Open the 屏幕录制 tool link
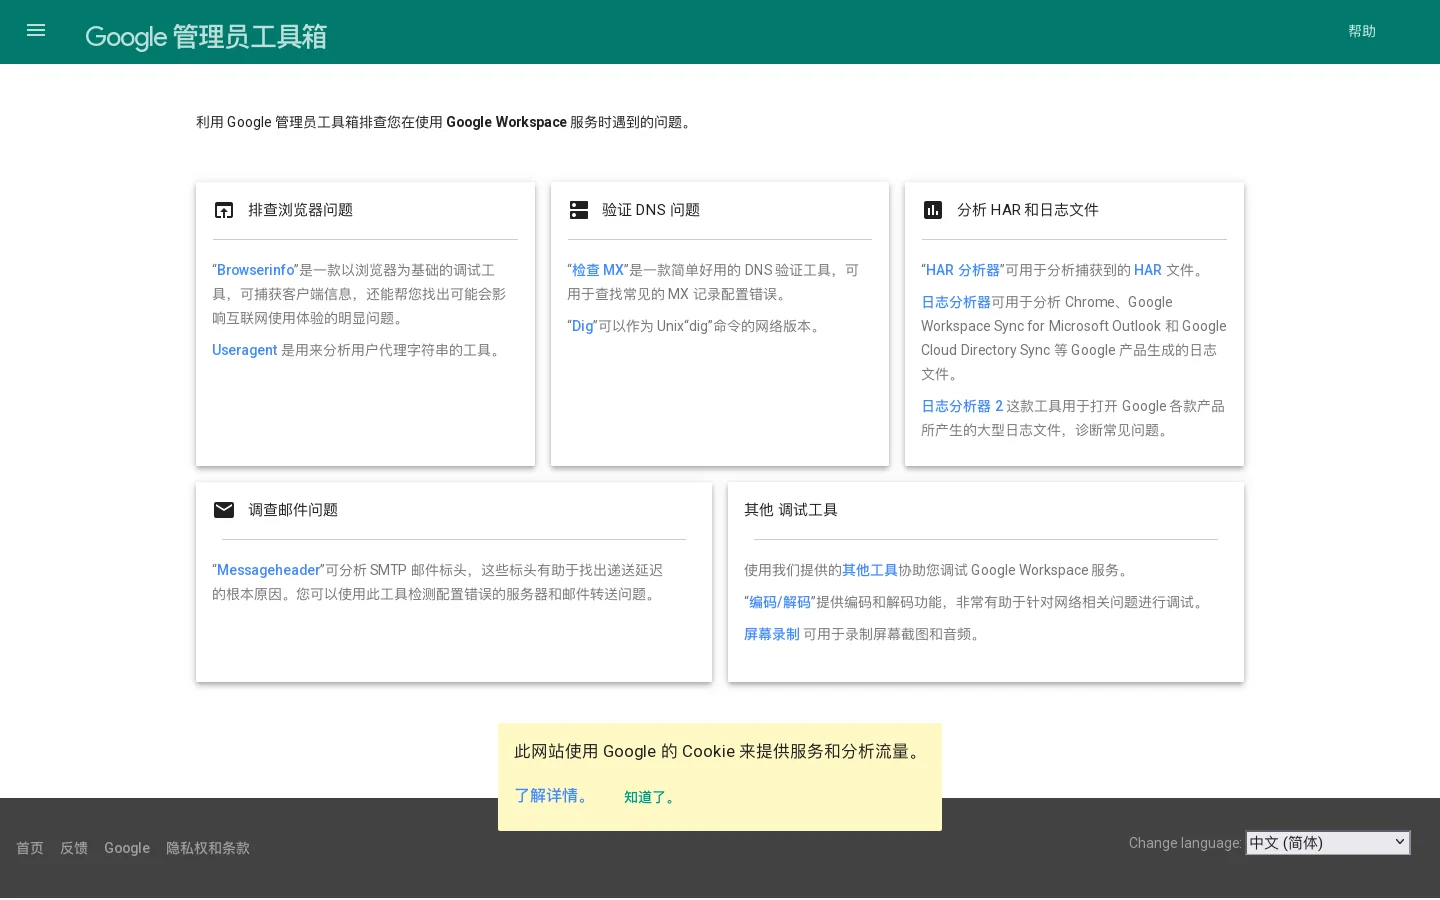This screenshot has width=1440, height=900. tap(772, 634)
